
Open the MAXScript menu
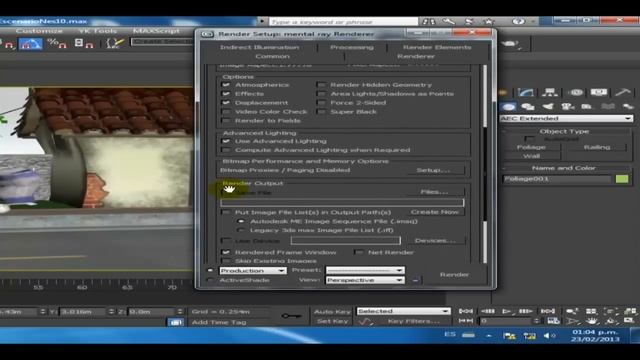156,31
